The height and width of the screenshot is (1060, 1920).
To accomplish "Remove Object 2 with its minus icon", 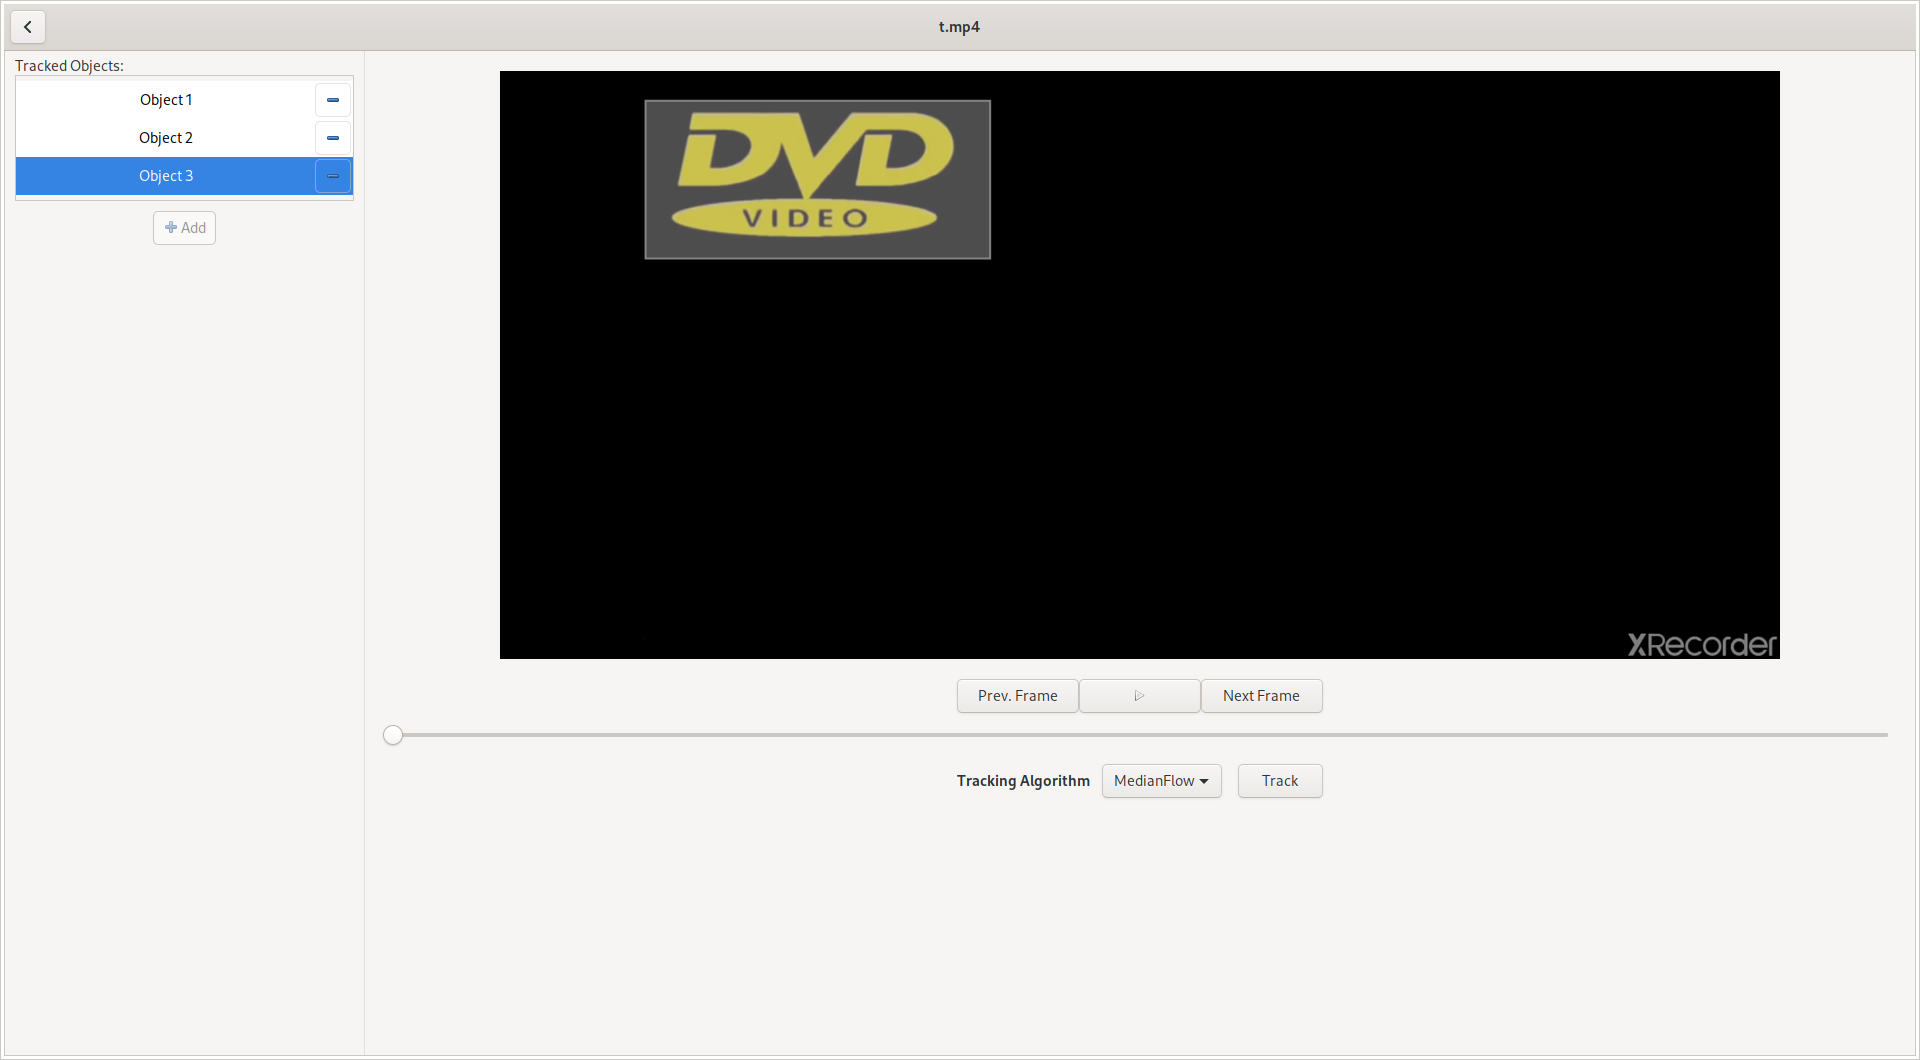I will [333, 138].
